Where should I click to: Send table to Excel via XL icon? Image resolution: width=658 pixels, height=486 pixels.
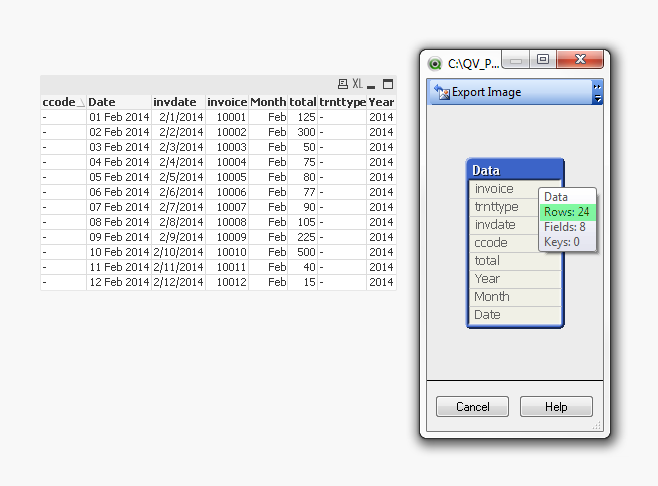click(357, 84)
